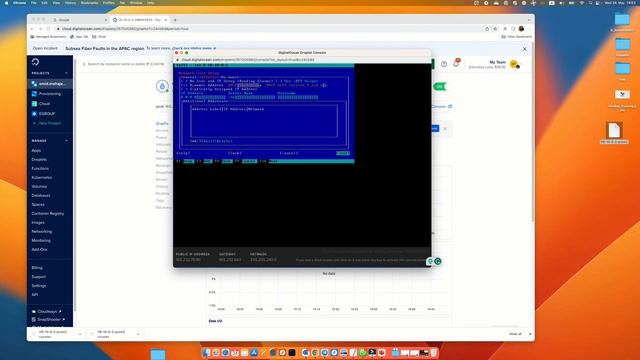This screenshot has width=640, height=360.
Task: Open the Provisioning project
Action: (49, 94)
